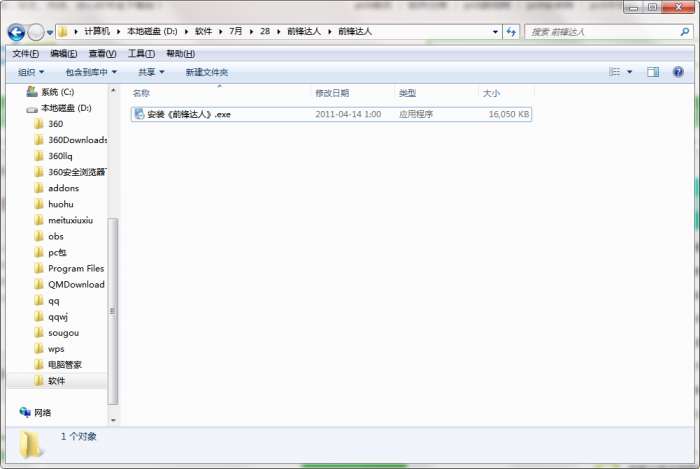The image size is (700, 469).
Task: Open the 共享 dropdown
Action: coord(151,72)
